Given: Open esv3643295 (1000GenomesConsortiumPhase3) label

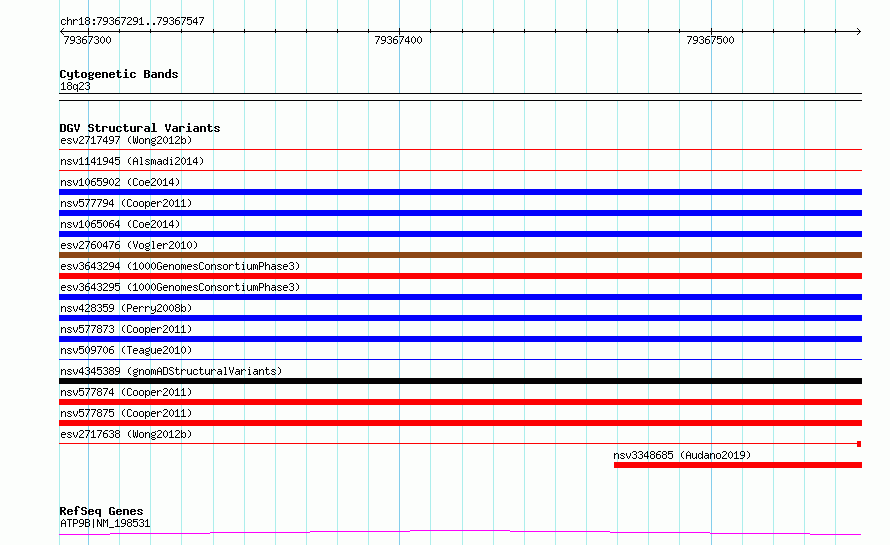Looking at the screenshot, I should tap(180, 287).
